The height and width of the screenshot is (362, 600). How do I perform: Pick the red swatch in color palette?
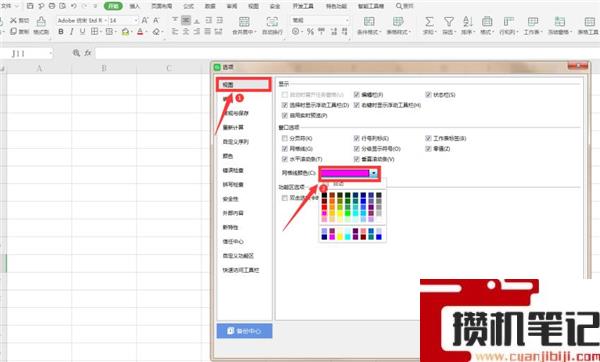click(x=324, y=207)
